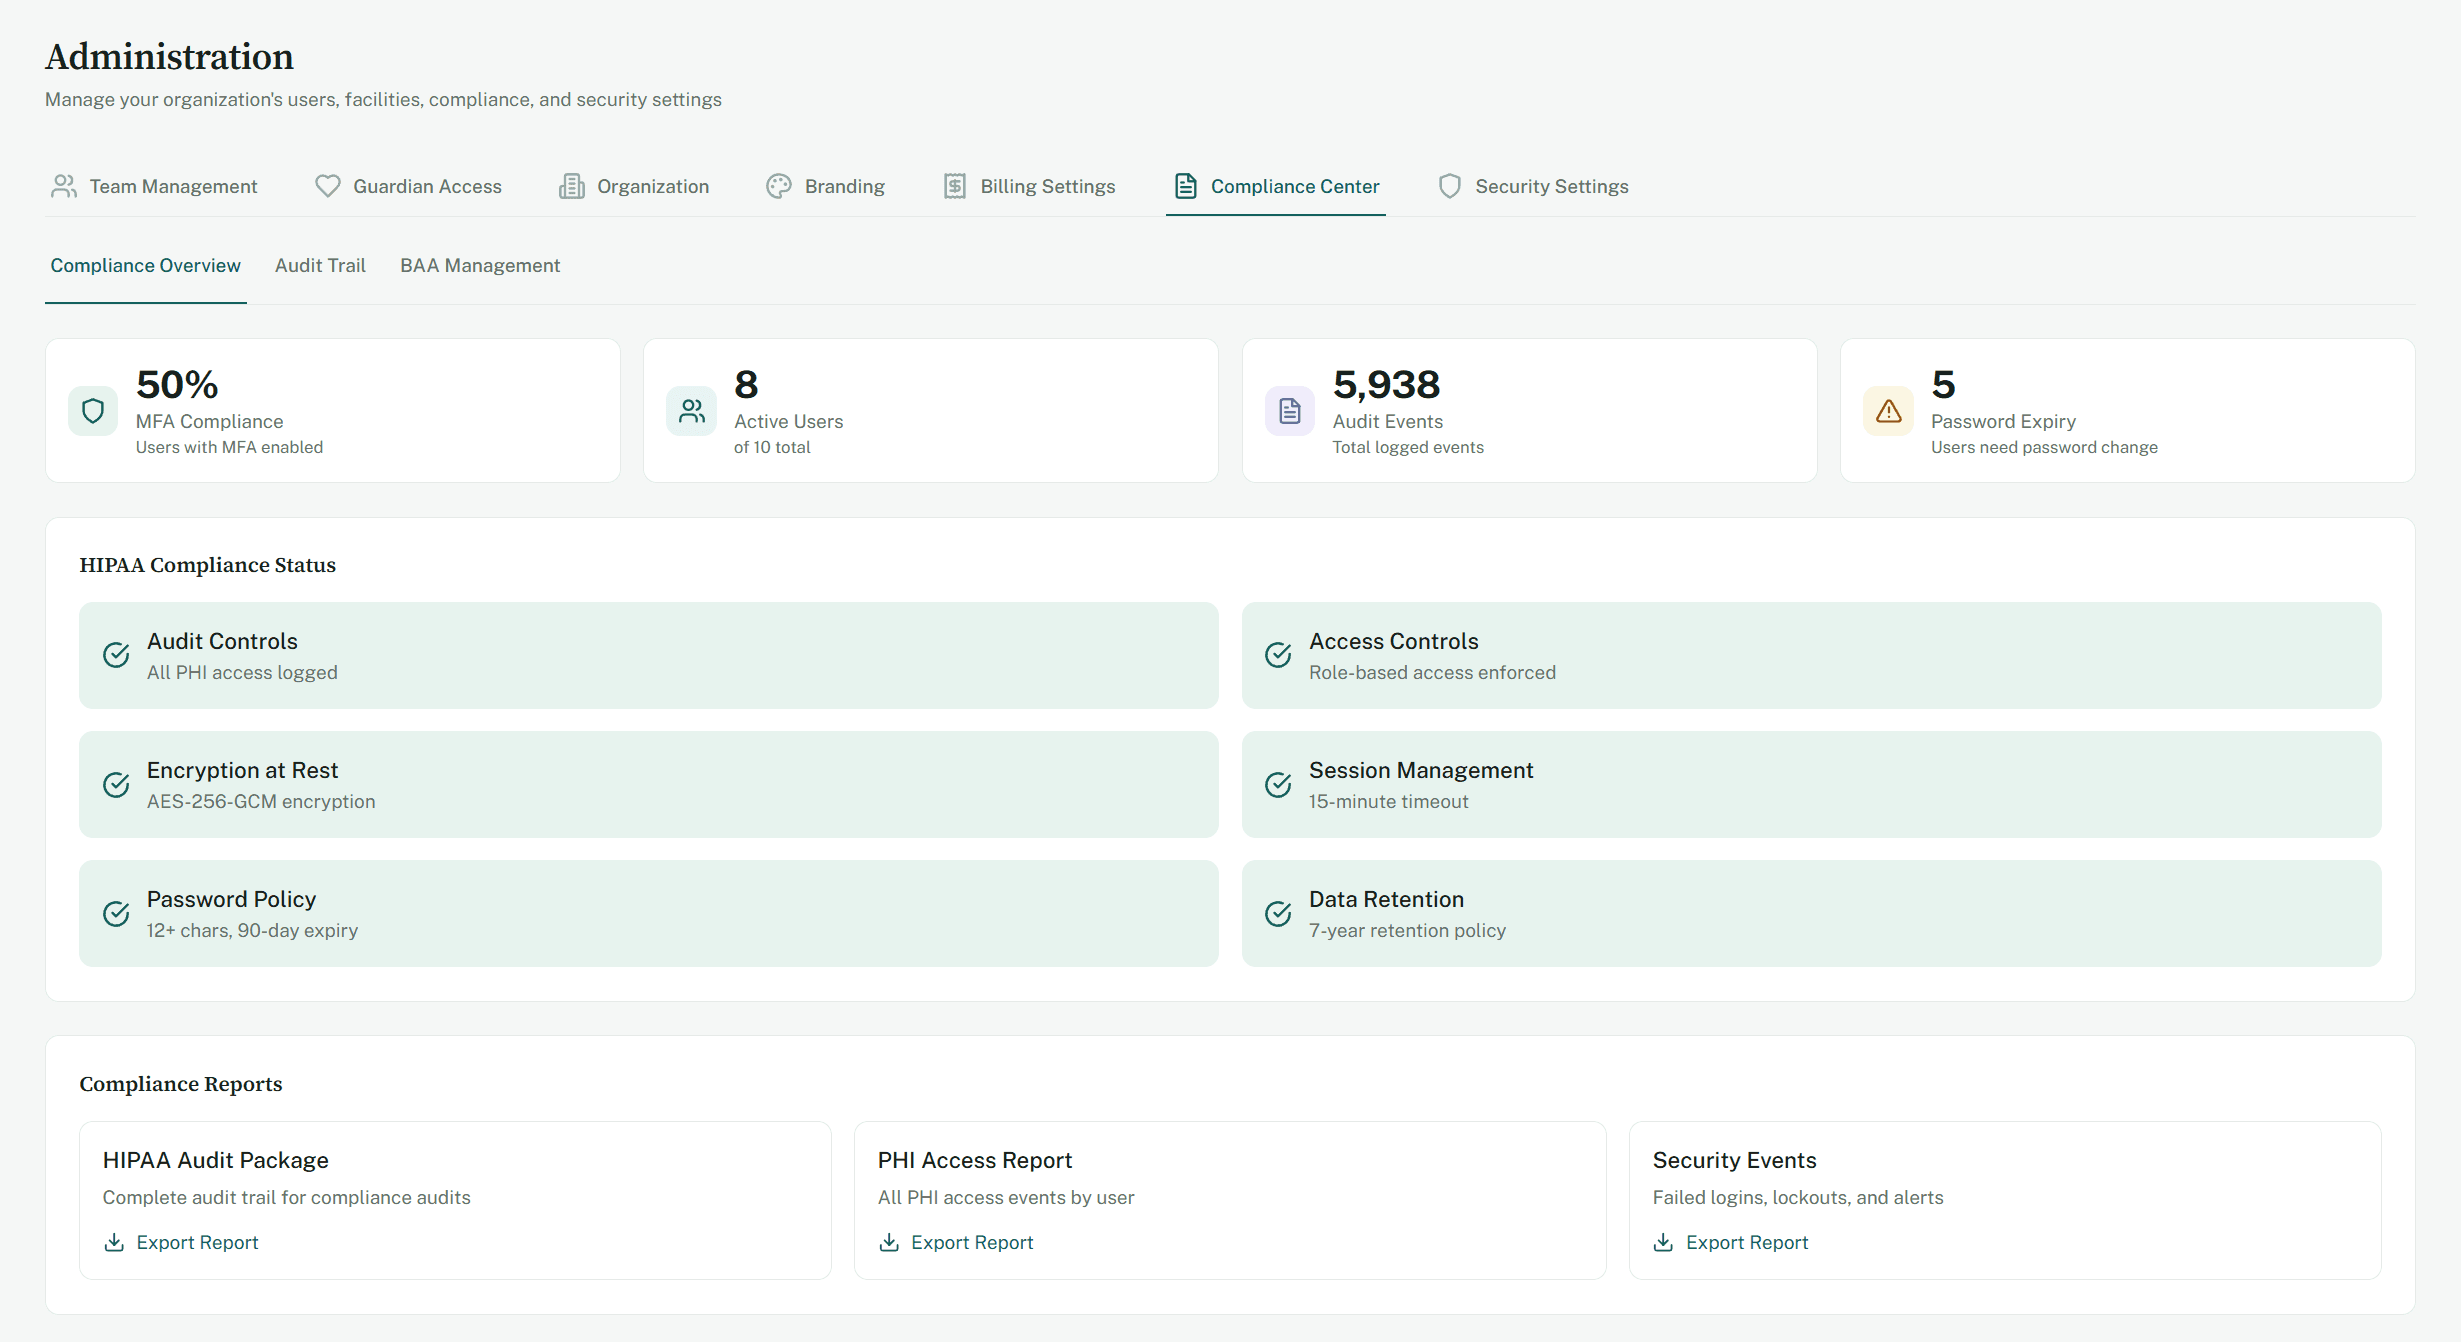Open the Billing Settings tab
The width and height of the screenshot is (2461, 1342).
tap(1029, 186)
